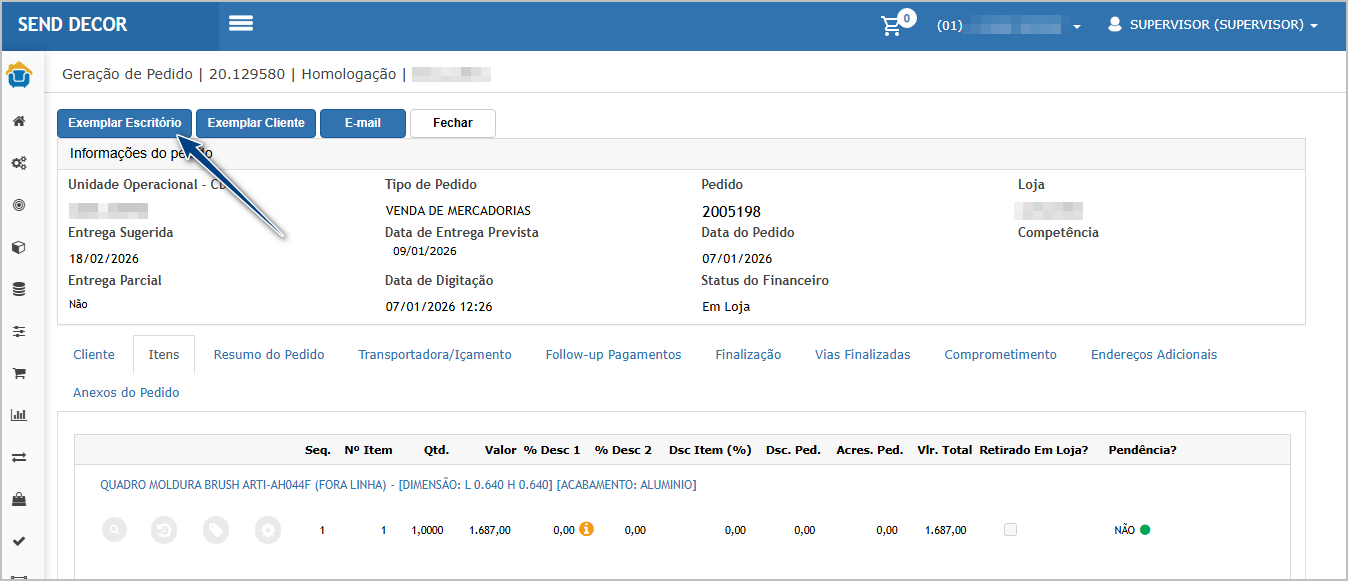
Task: Go to home via sidebar house icon
Action: point(18,121)
